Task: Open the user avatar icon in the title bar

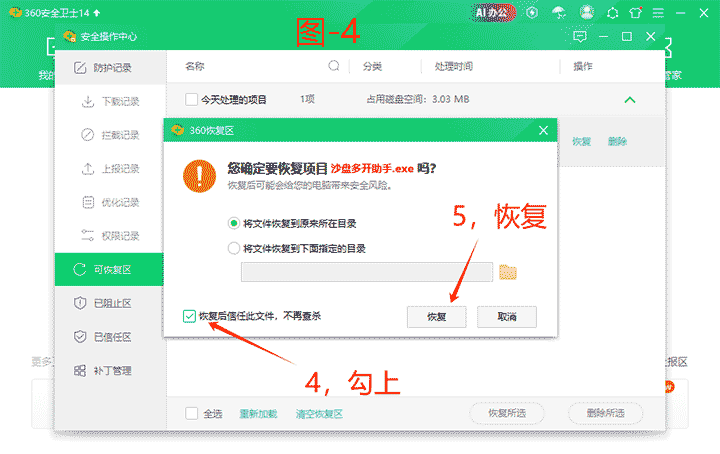Action: click(586, 12)
